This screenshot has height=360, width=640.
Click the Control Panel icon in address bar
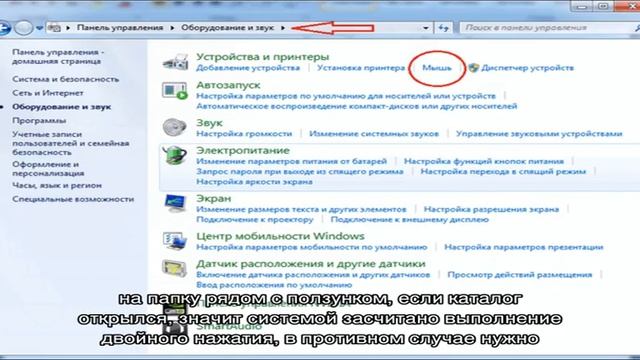pyautogui.click(x=54, y=28)
